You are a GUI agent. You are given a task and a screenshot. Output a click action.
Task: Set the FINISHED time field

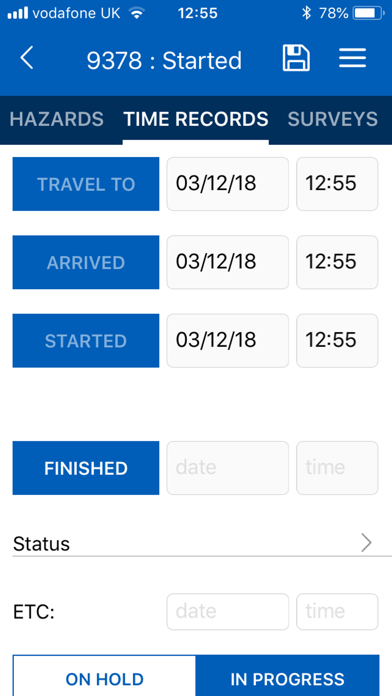pos(337,468)
